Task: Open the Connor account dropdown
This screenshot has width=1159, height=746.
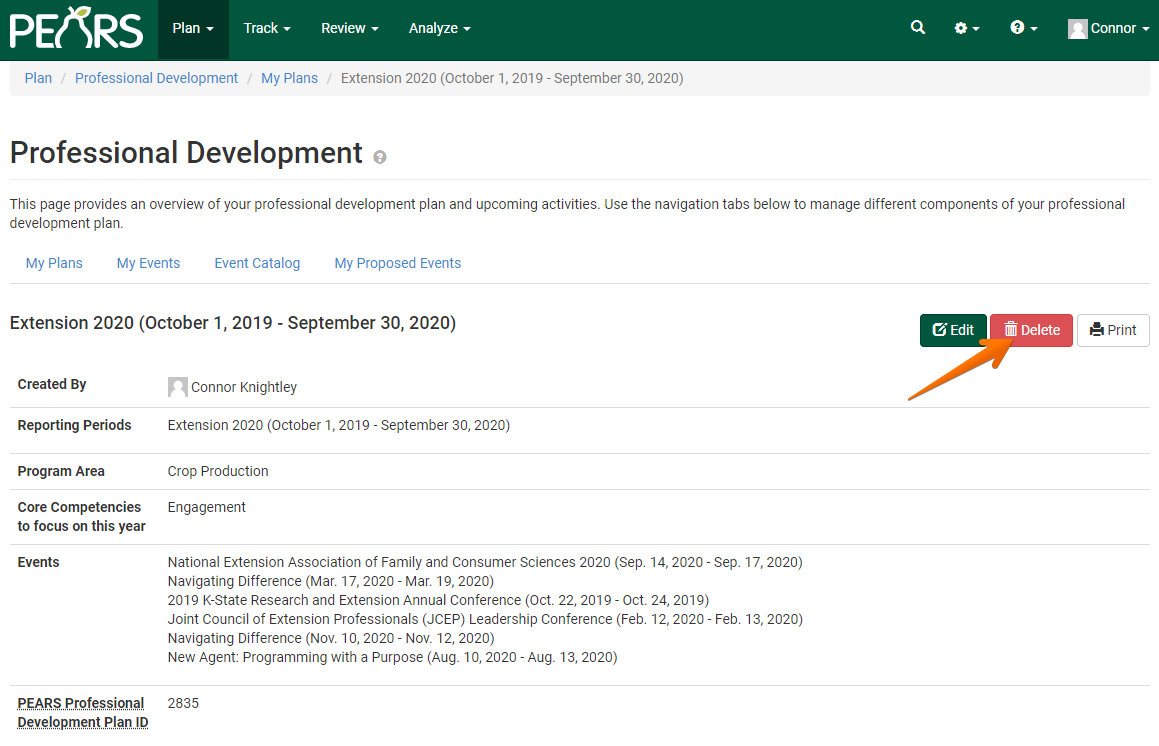Action: (x=1107, y=28)
